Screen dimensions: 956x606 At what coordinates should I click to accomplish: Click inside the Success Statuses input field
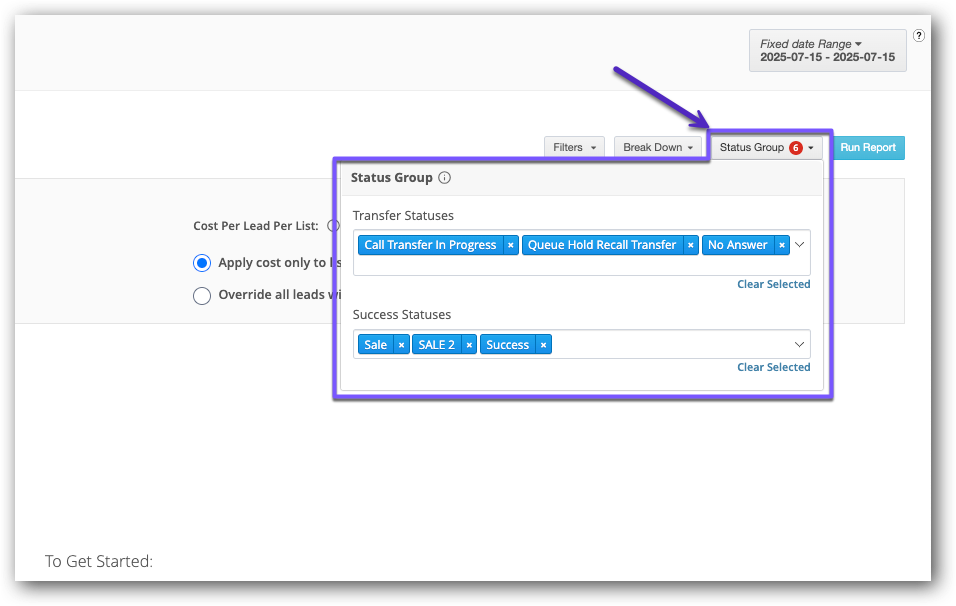pos(670,345)
